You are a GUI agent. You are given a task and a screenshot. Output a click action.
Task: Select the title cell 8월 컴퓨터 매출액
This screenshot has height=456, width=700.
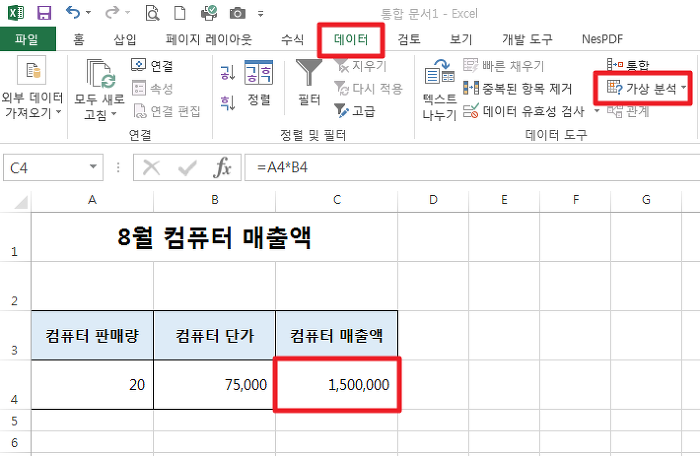coord(214,237)
